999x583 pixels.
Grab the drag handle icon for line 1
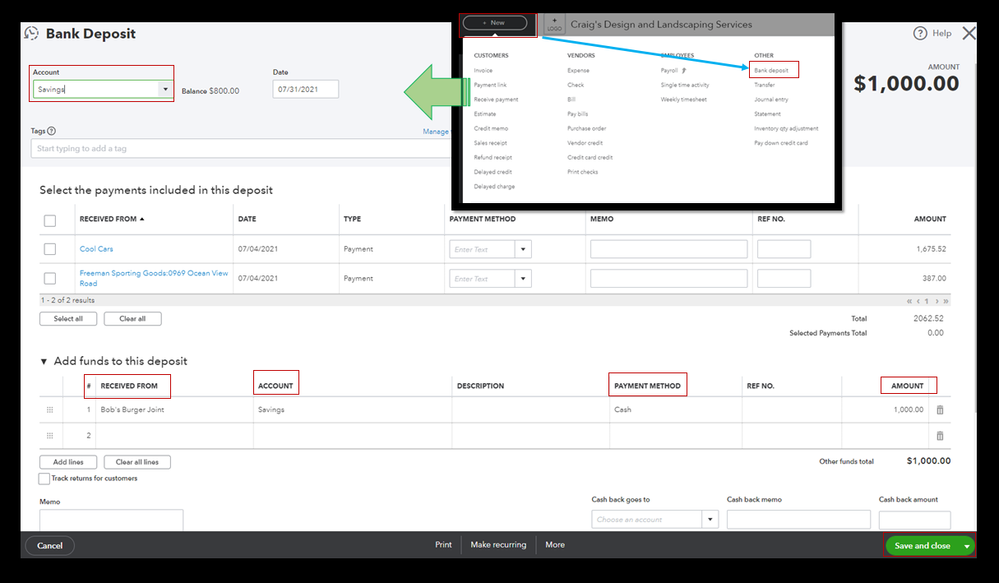[x=50, y=410]
